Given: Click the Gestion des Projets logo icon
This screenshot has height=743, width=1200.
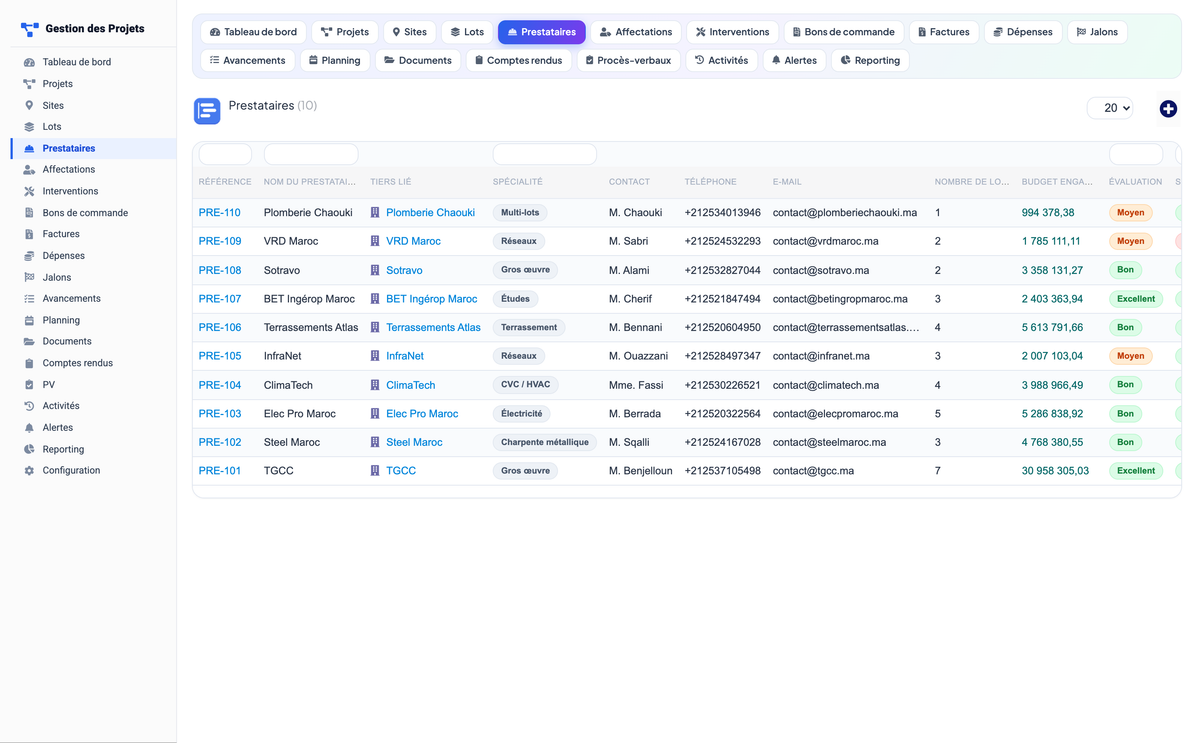Looking at the screenshot, I should click(x=30, y=29).
